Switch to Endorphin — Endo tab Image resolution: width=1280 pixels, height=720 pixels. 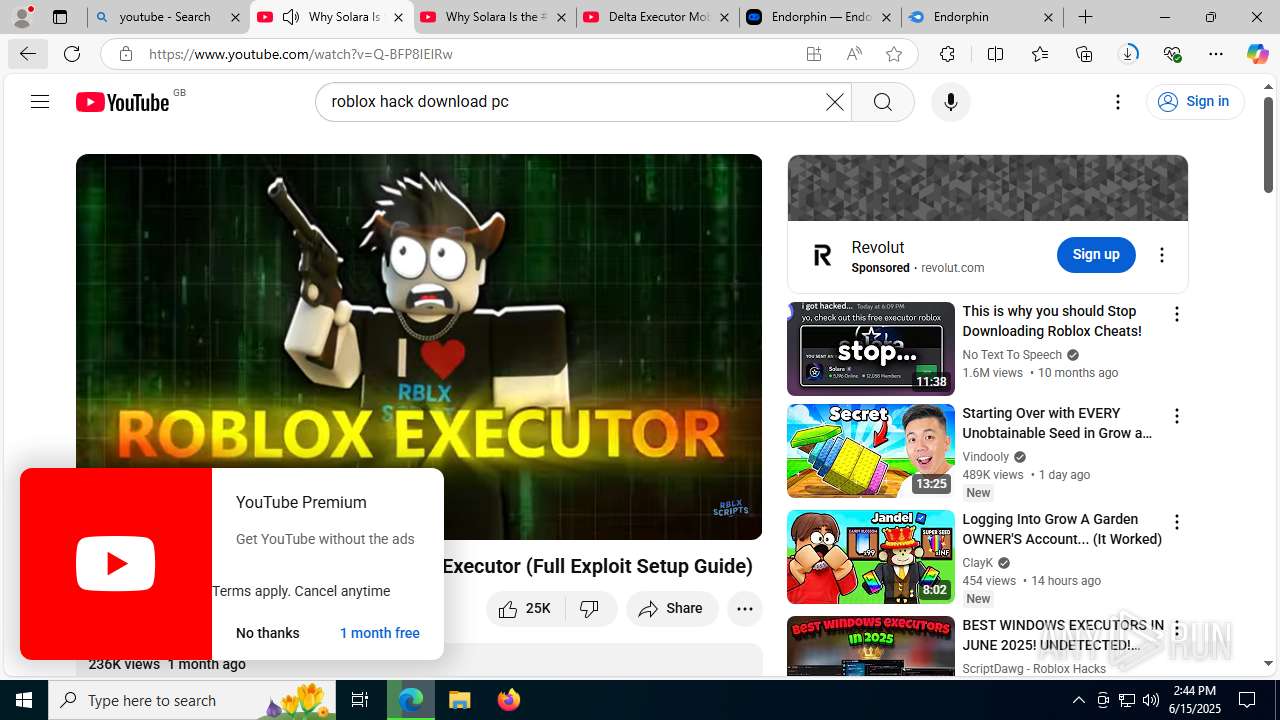(820, 17)
